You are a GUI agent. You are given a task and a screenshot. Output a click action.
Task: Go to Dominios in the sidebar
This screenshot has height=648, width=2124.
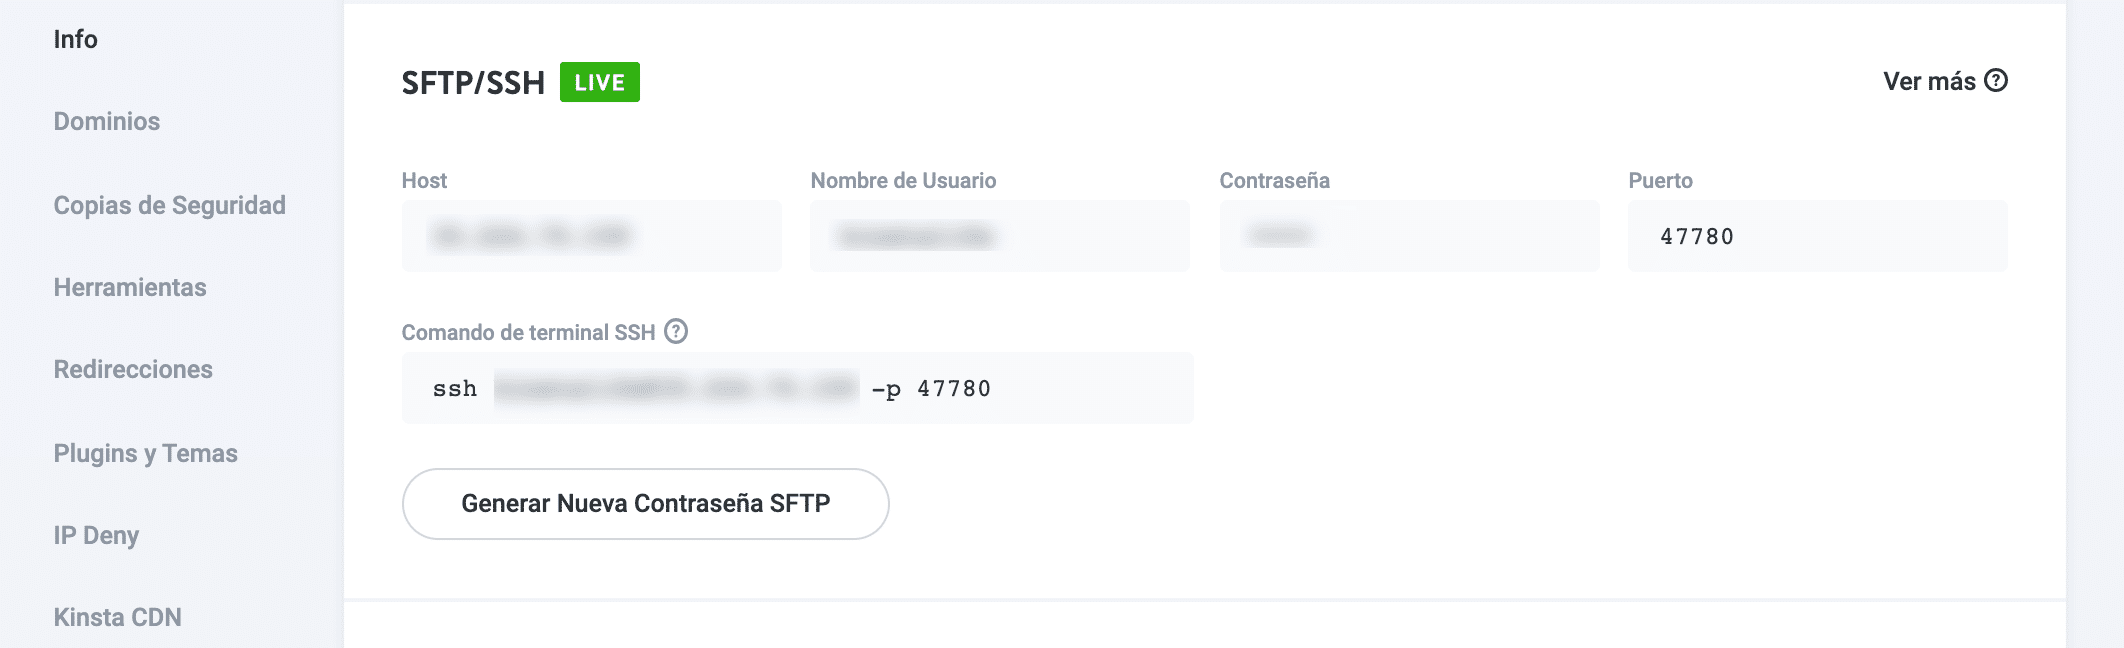click(107, 121)
